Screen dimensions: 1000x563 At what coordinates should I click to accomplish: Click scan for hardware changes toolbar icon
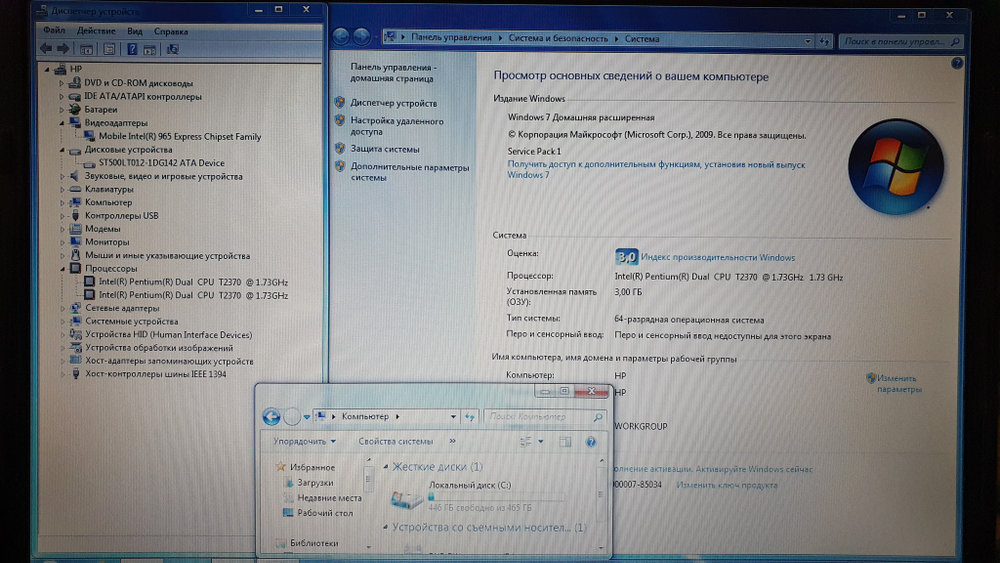pos(172,48)
